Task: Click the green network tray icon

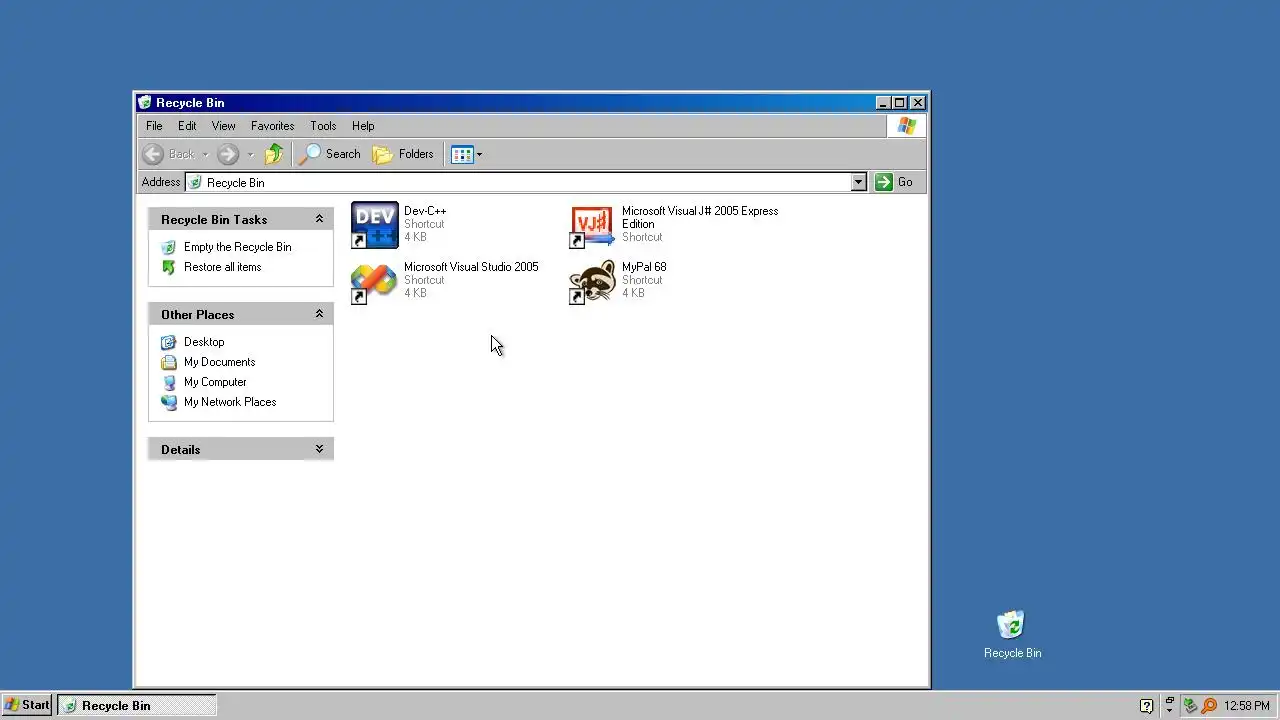Action: [1190, 706]
